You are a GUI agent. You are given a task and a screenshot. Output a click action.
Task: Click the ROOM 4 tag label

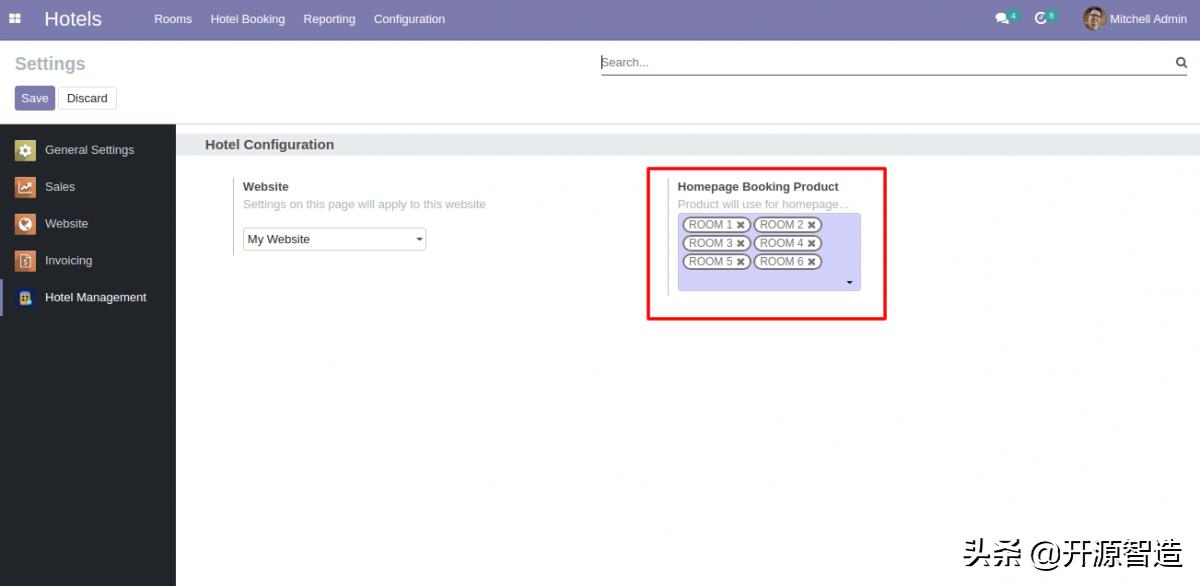tap(782, 243)
